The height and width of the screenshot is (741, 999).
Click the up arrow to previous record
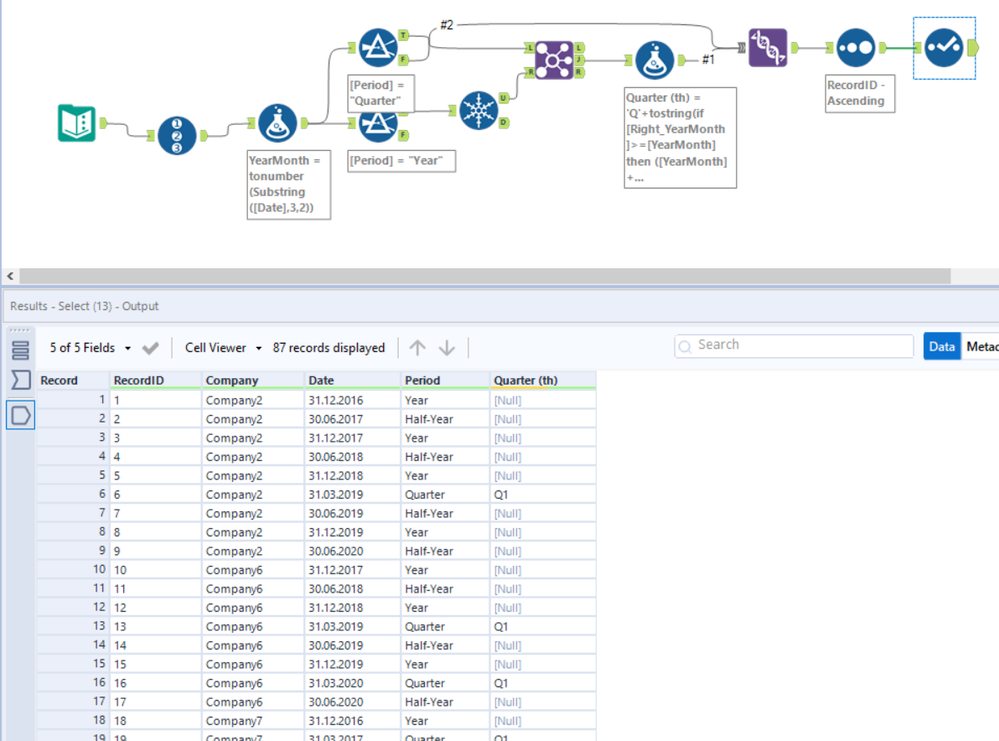(417, 348)
